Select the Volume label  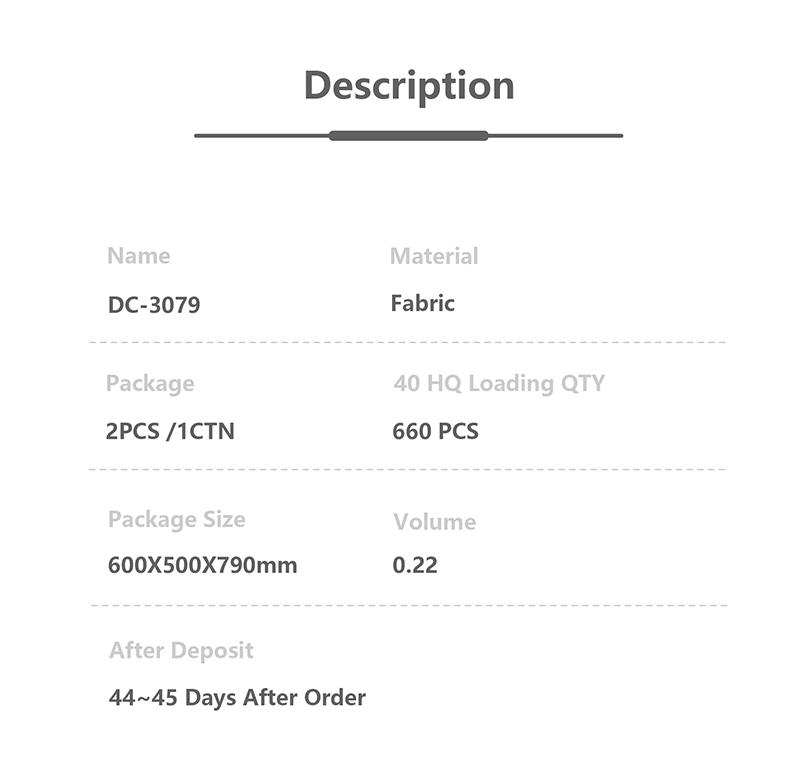pyautogui.click(x=434, y=522)
